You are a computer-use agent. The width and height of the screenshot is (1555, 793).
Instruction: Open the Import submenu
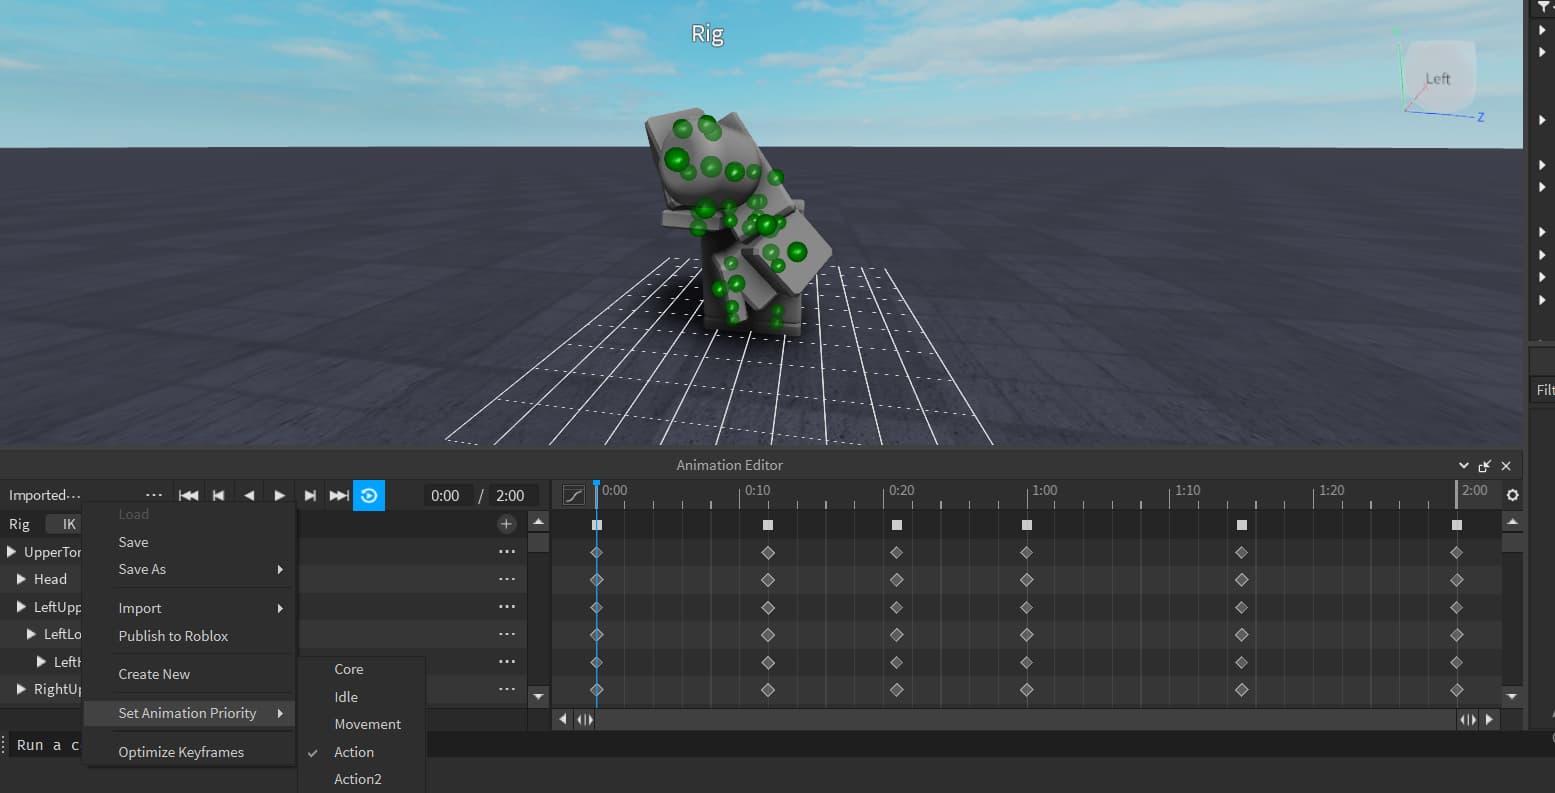139,607
